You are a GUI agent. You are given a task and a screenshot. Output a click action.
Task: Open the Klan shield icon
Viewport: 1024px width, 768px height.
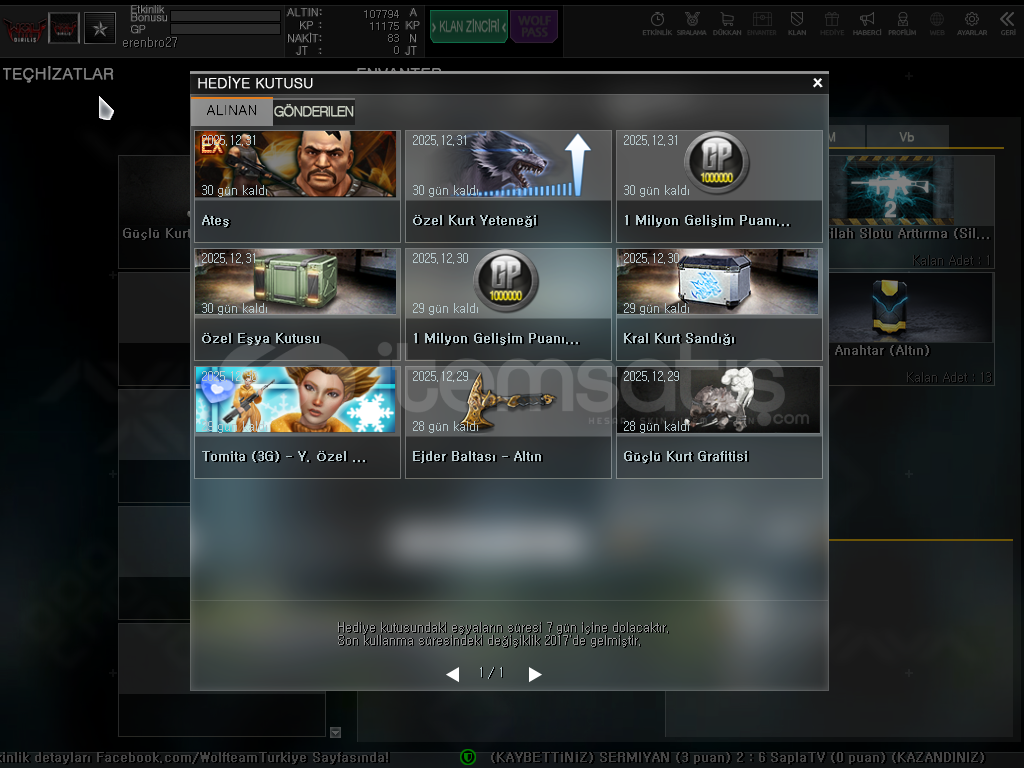797,24
